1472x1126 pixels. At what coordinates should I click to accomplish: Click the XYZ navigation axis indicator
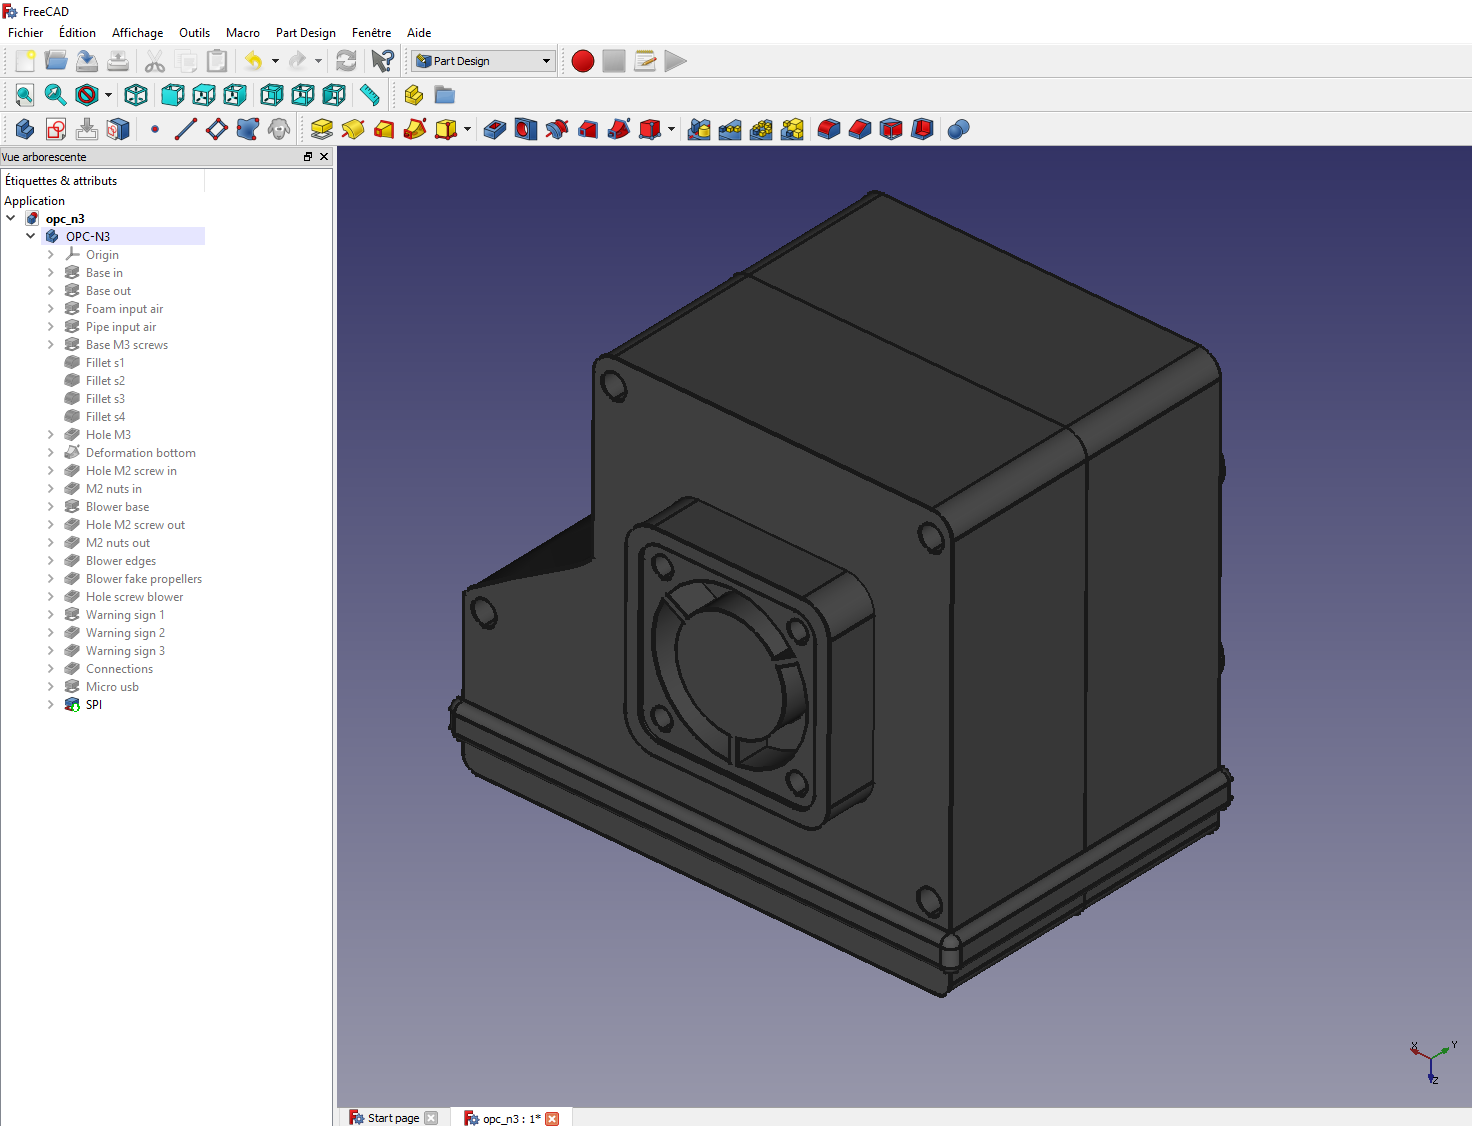pos(1434,1061)
